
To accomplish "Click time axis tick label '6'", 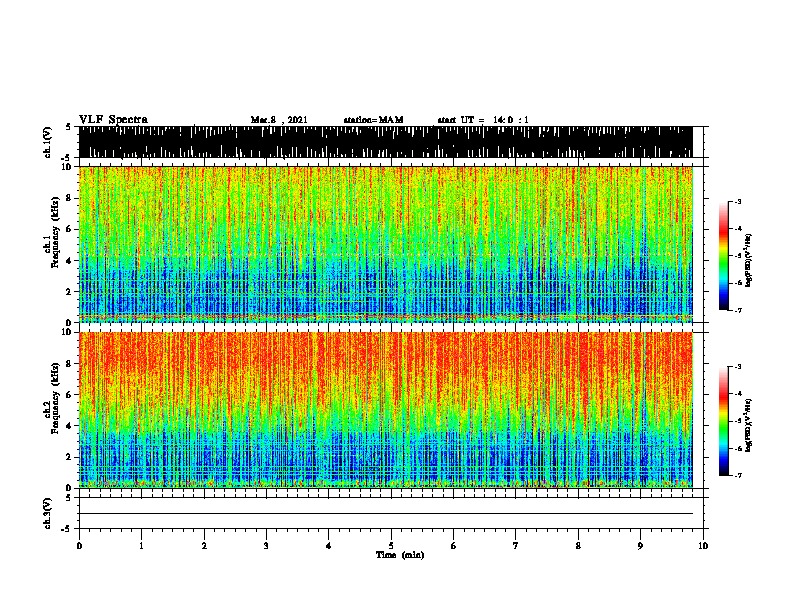I will [x=454, y=546].
